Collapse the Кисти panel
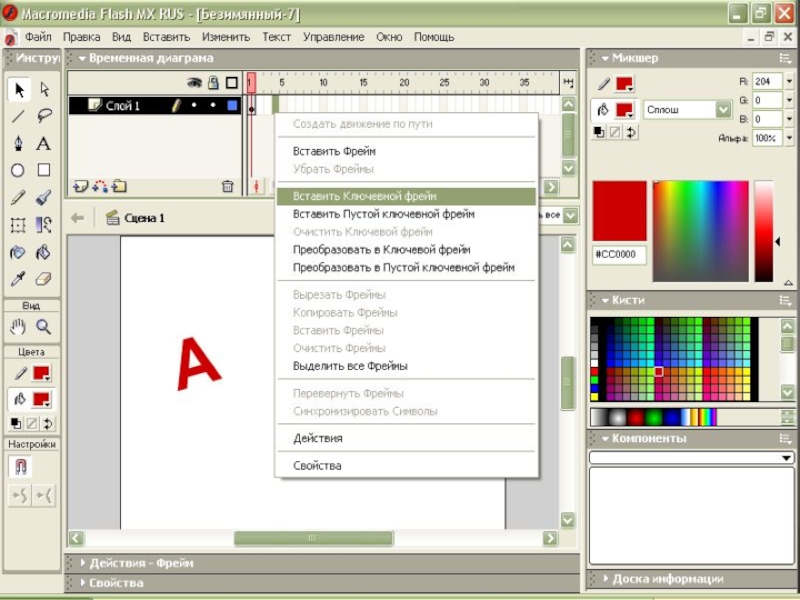This screenshot has width=800, height=600. pos(605,301)
